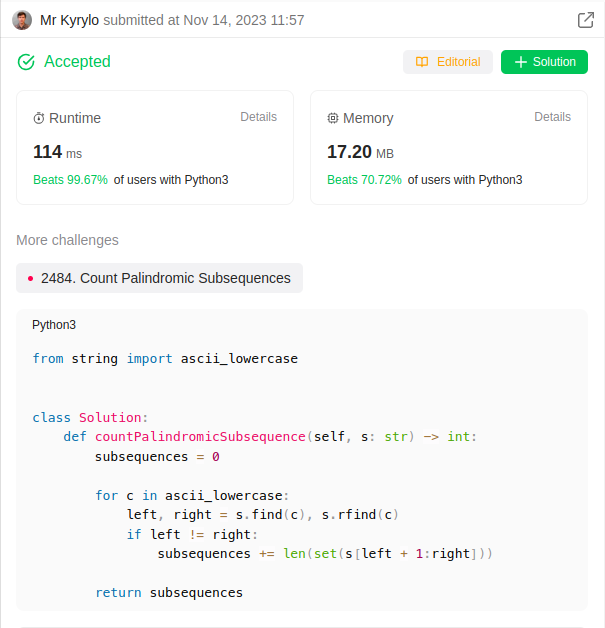Click the pink difficulty dot beside 2484
Viewport: 605px width, 628px height.
click(x=30, y=279)
